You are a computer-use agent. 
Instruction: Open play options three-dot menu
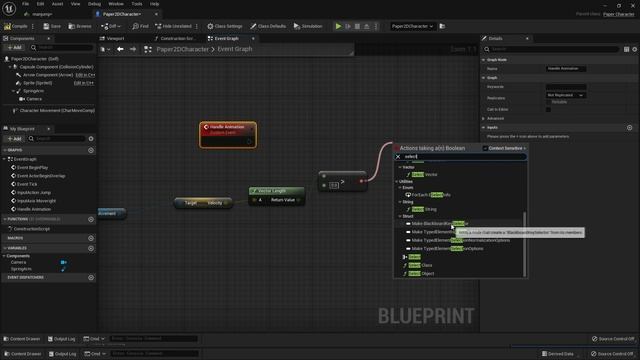376,26
